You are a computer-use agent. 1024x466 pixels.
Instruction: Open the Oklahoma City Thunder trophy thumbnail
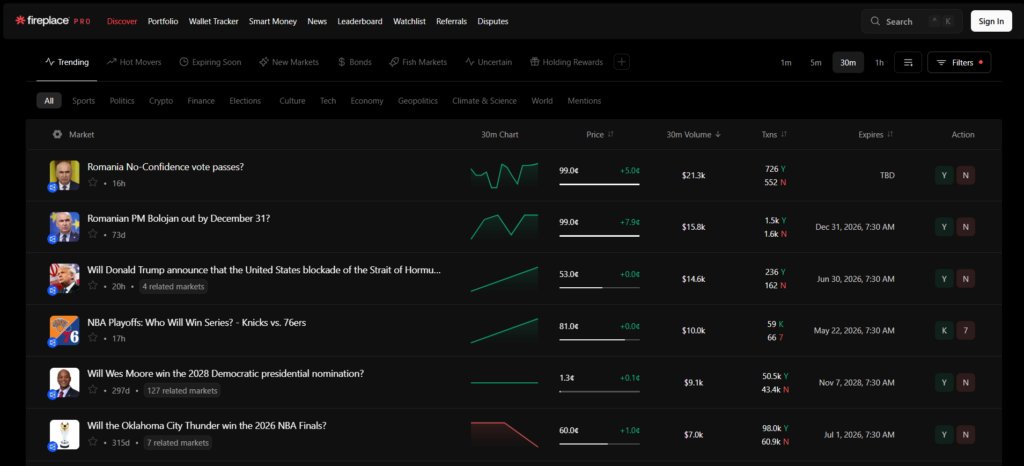[x=64, y=435]
